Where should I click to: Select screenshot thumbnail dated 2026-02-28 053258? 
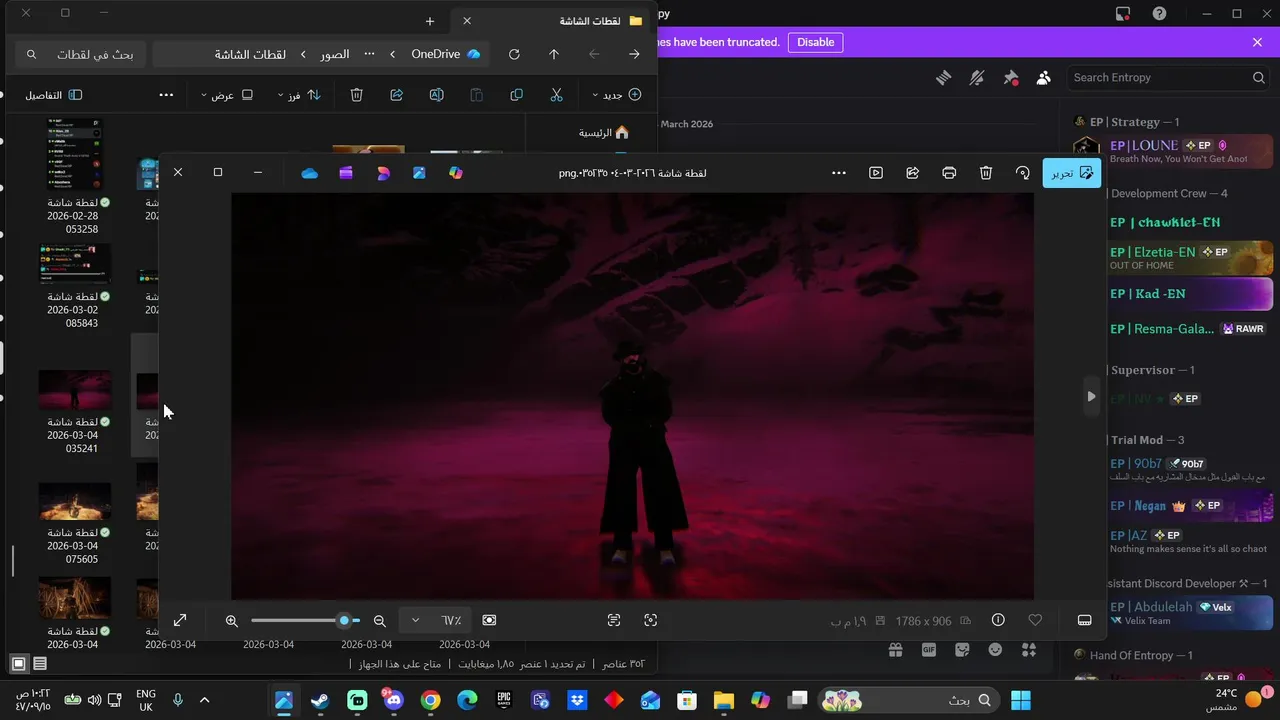[x=75, y=176]
